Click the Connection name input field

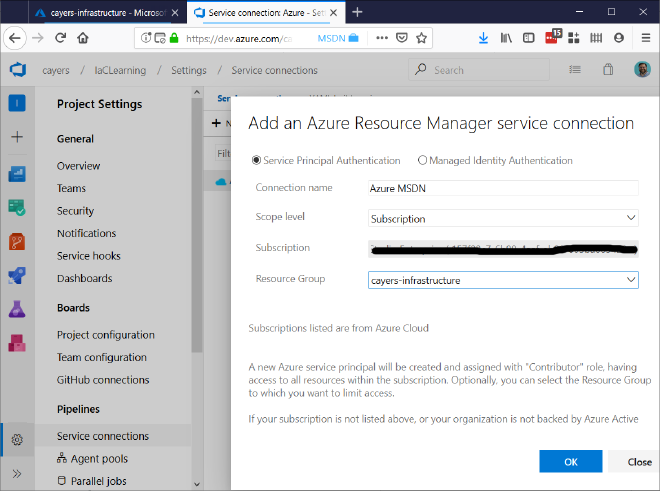(x=503, y=188)
